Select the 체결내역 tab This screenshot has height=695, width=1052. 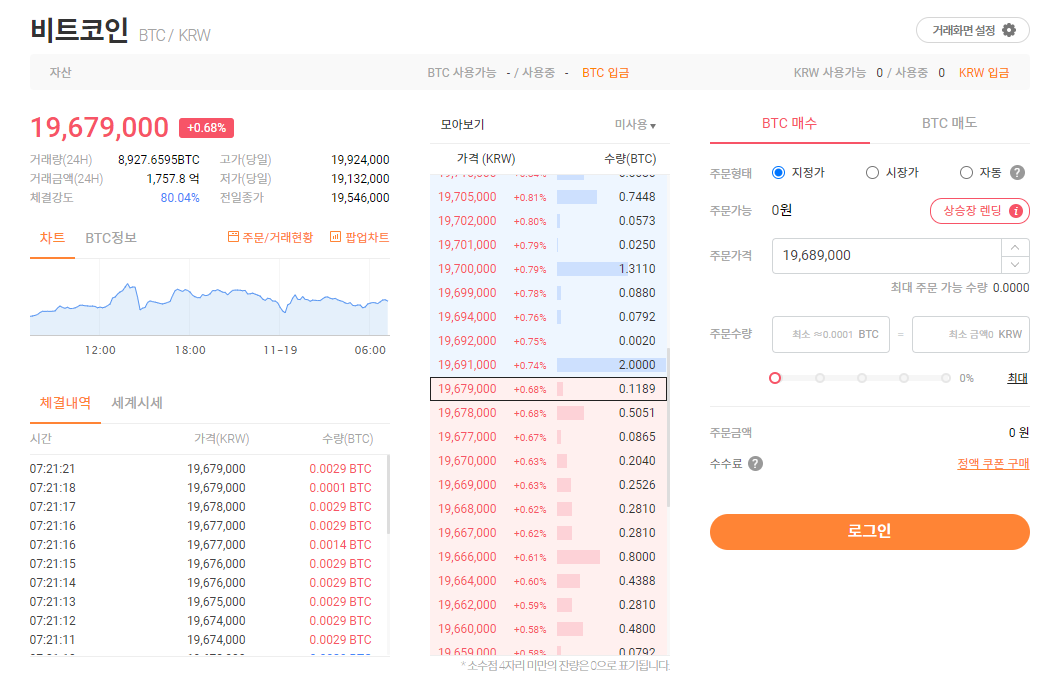point(65,403)
